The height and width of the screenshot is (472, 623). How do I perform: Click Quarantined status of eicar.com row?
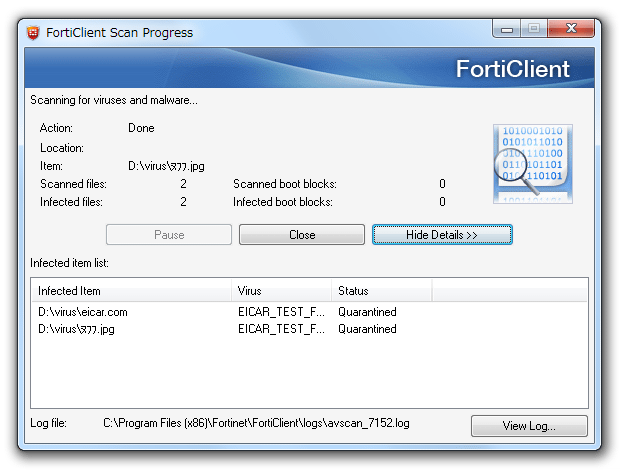pos(367,312)
